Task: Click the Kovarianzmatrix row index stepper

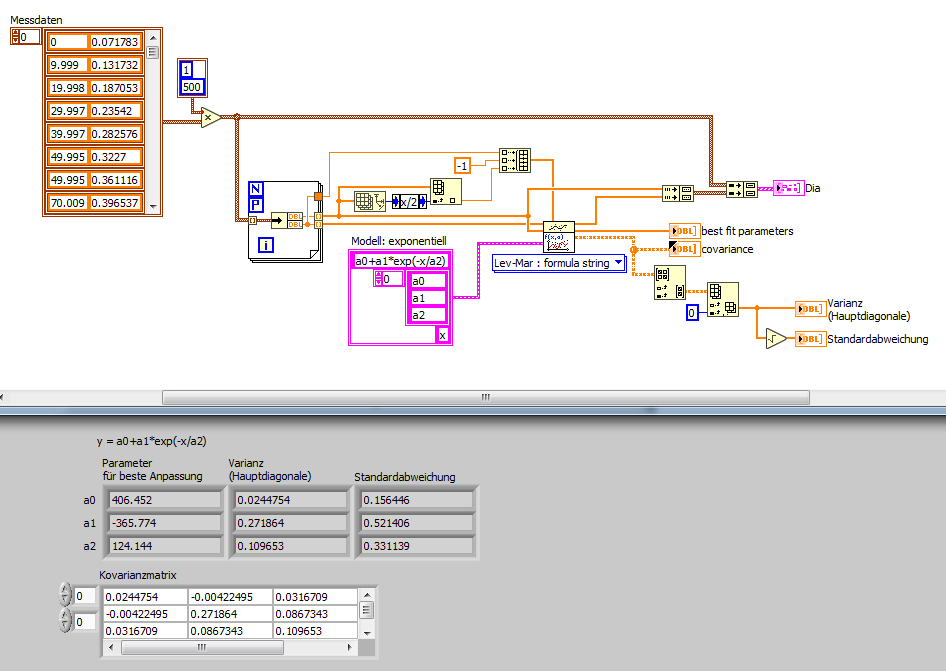Action: [x=65, y=596]
